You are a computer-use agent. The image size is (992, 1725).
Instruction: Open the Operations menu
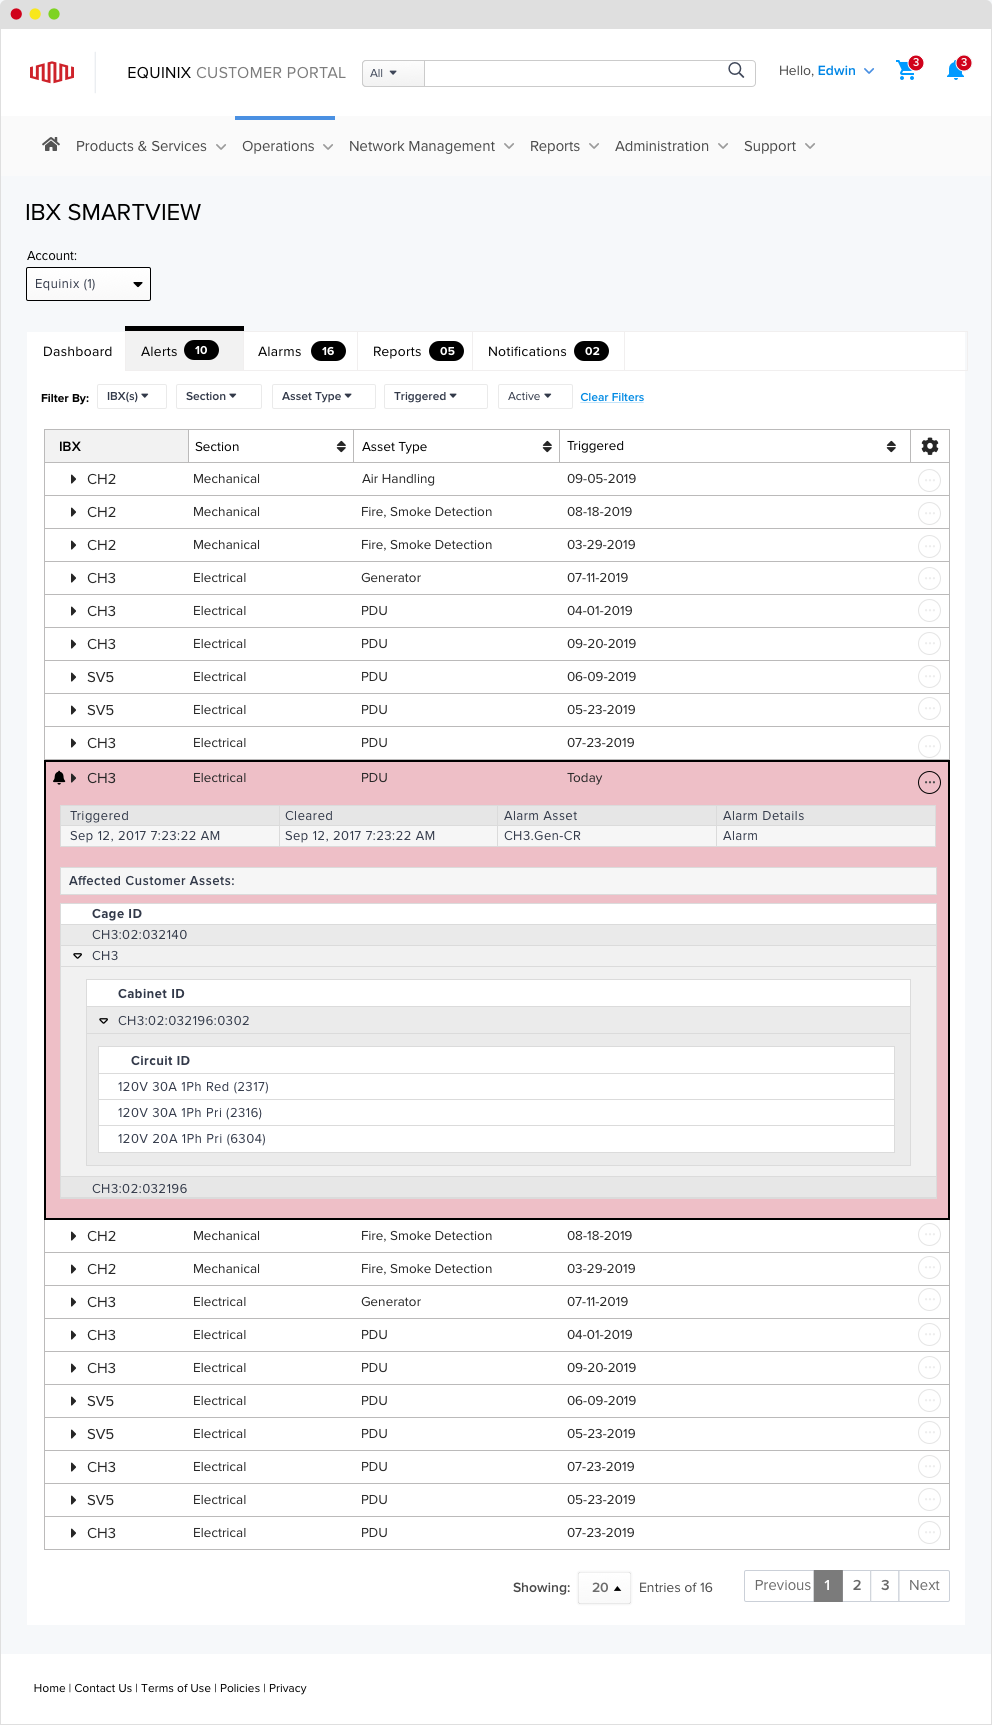[x=287, y=146]
